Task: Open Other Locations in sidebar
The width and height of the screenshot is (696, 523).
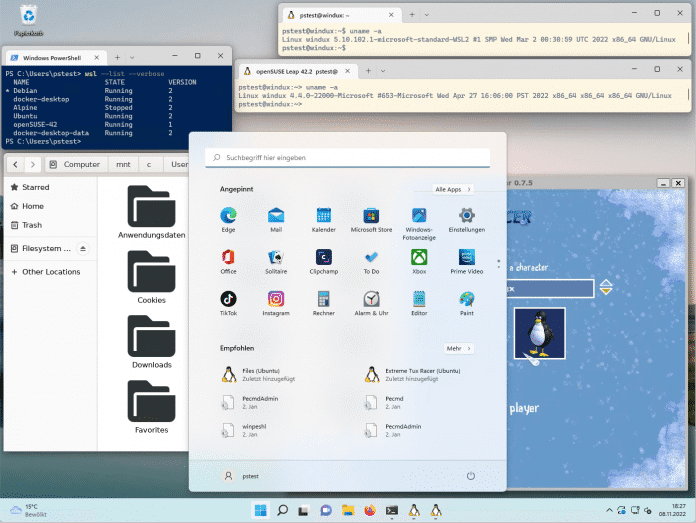Action: click(x=51, y=272)
